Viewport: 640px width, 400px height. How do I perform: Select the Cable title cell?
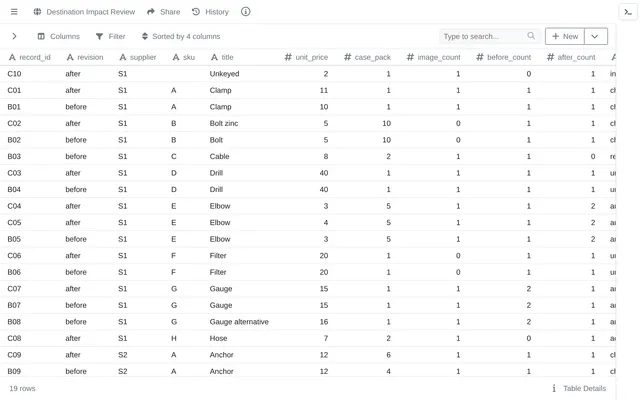pos(239,156)
